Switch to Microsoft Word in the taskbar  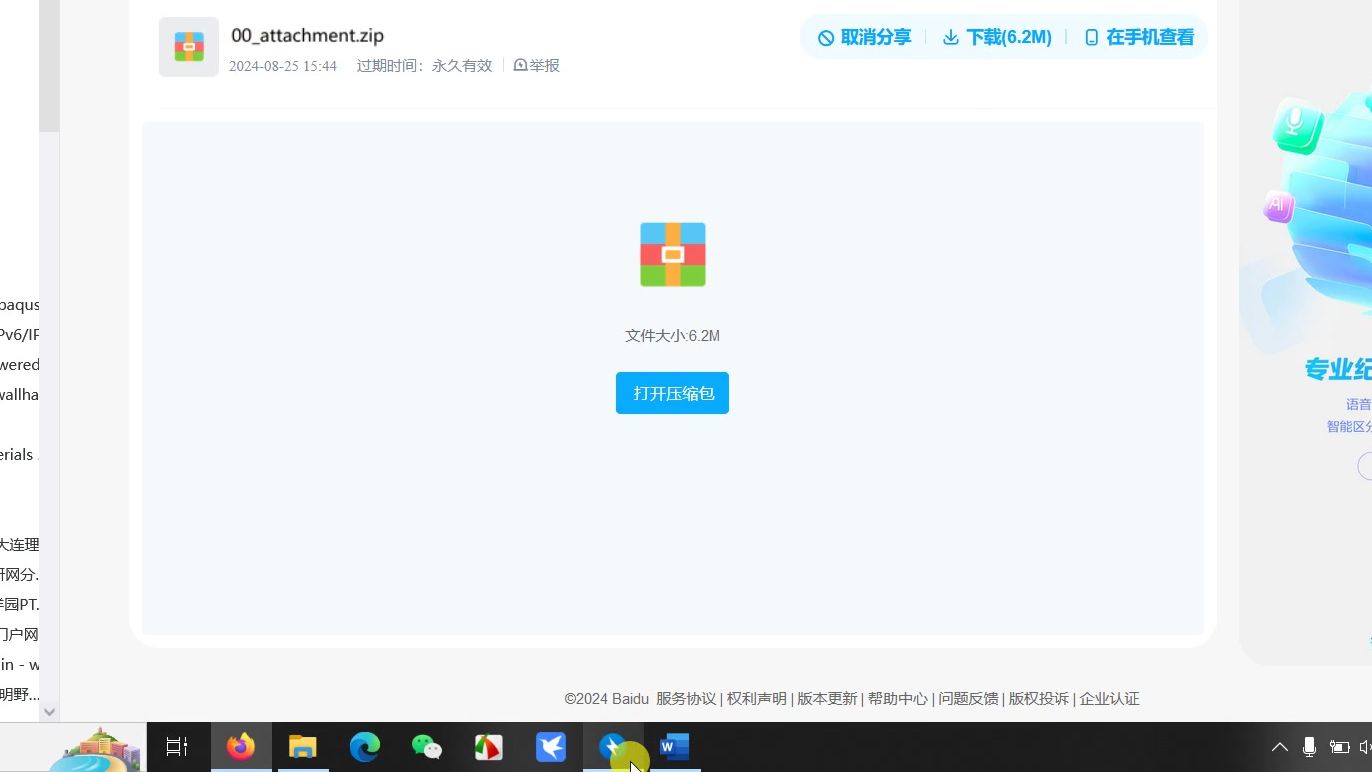[674, 747]
